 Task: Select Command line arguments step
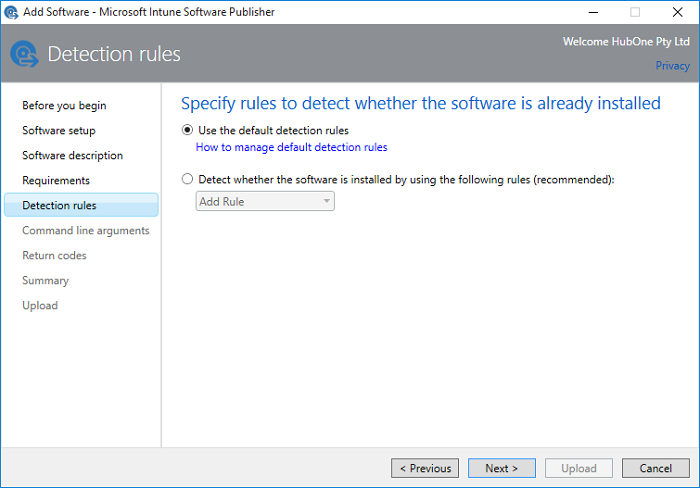[x=86, y=230]
